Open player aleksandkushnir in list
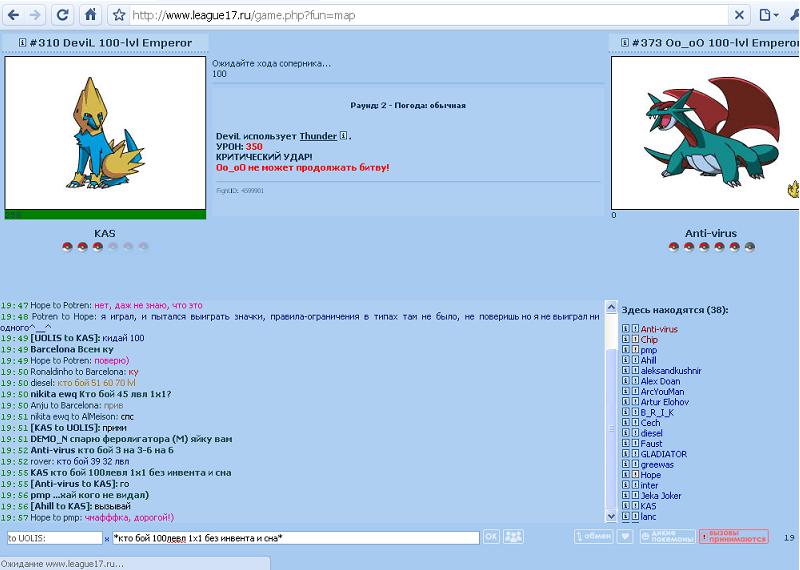The width and height of the screenshot is (800, 570). click(x=671, y=371)
